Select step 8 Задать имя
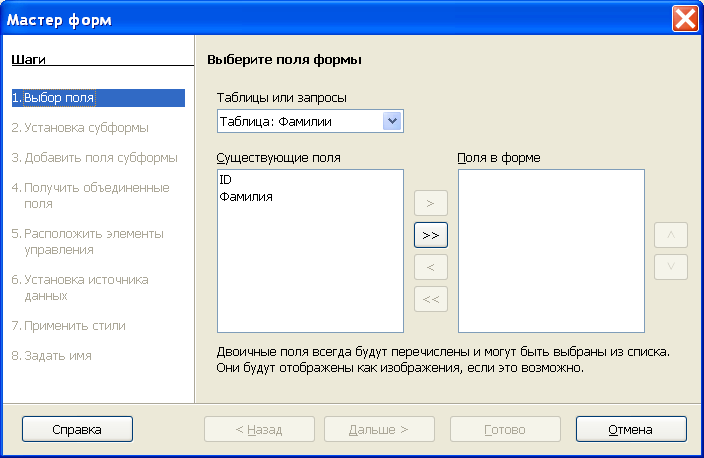Image resolution: width=704 pixels, height=458 pixels. (x=52, y=356)
